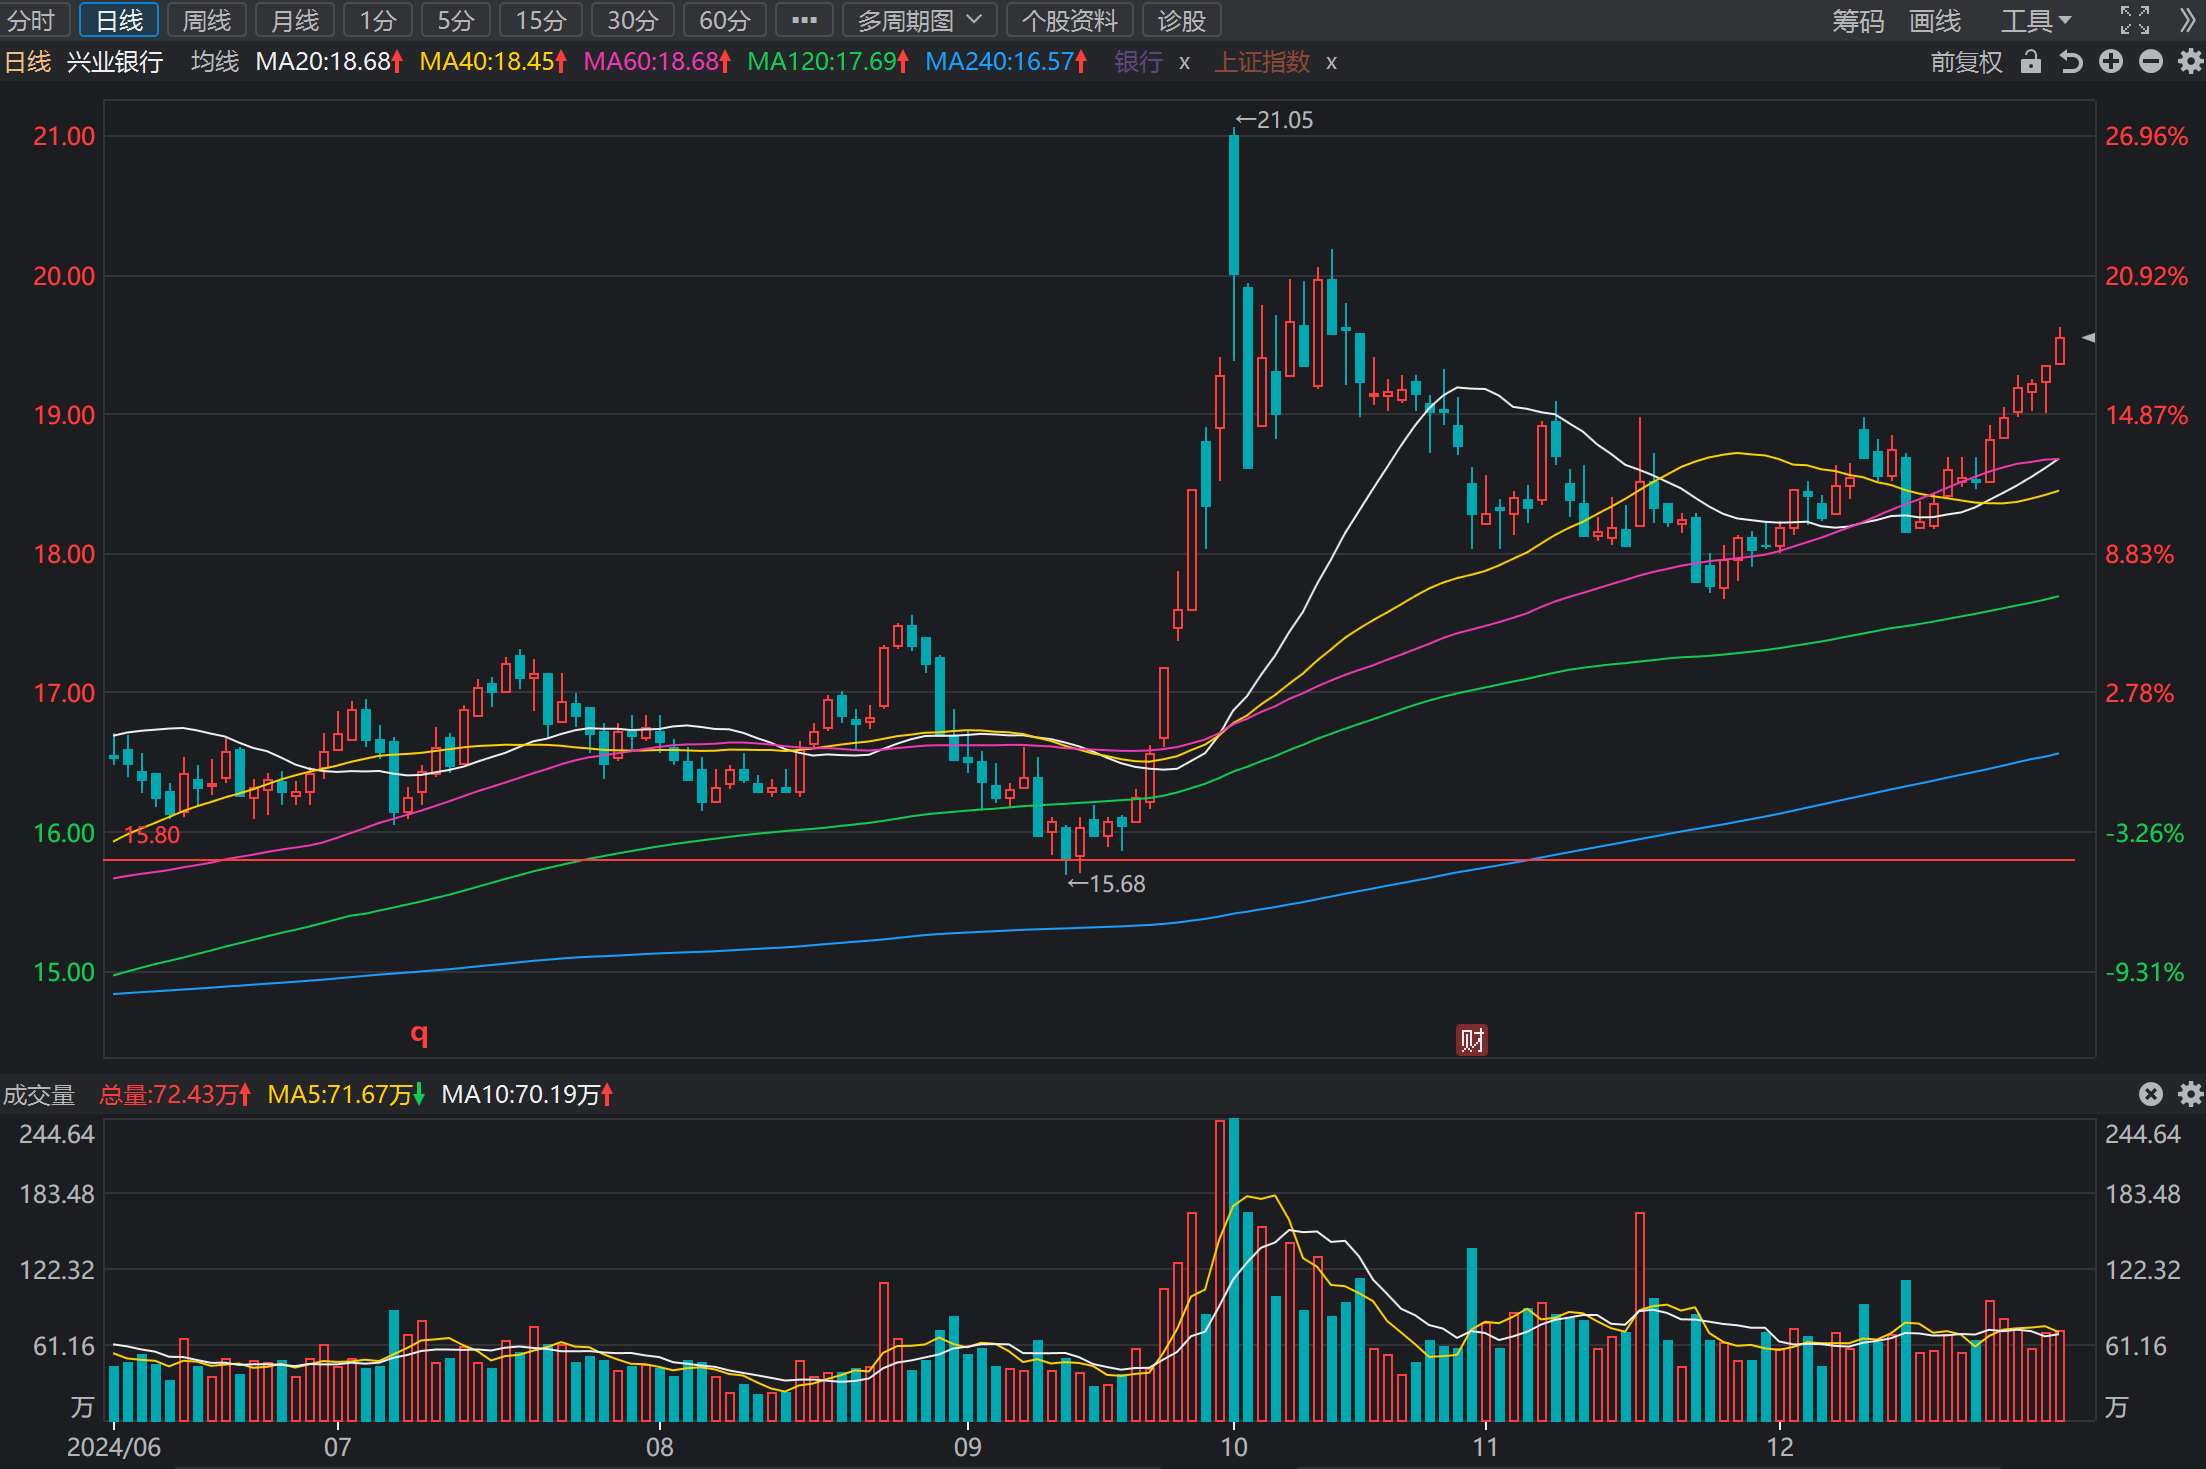Click the red q marker on chart

click(420, 1034)
